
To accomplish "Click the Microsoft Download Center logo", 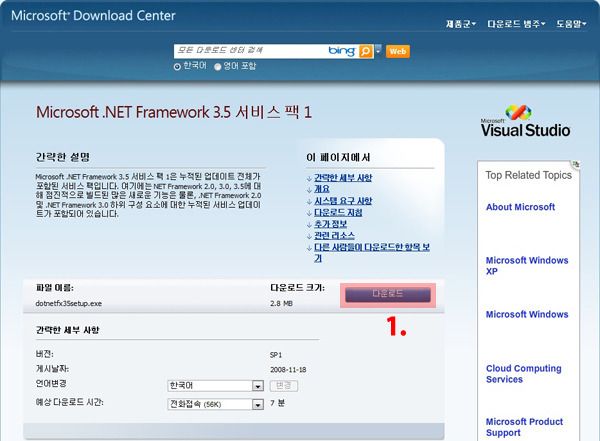I will 93,16.
